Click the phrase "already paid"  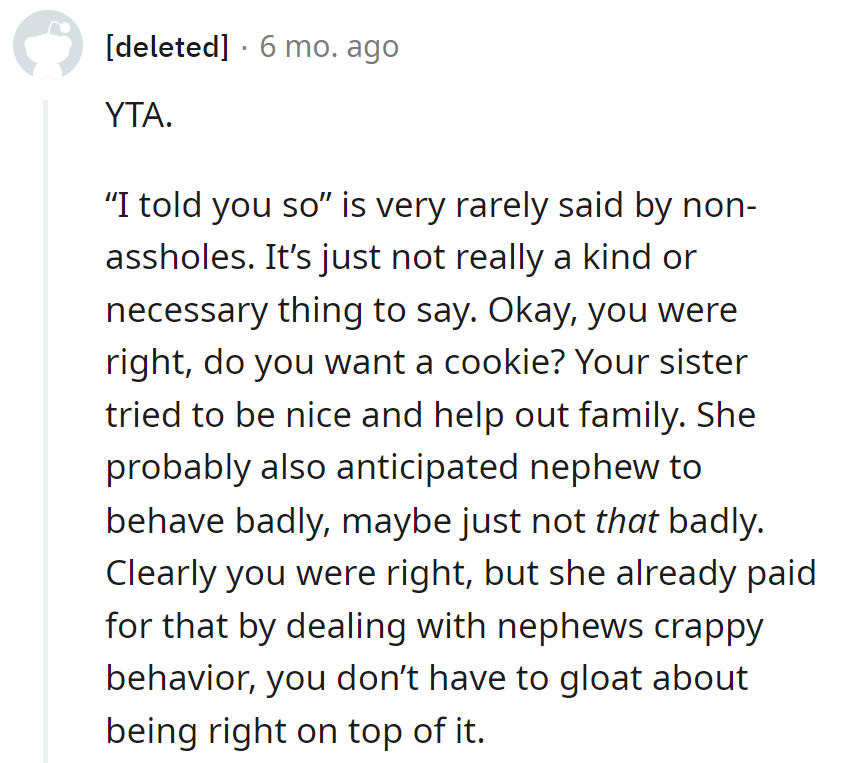pyautogui.click(x=717, y=574)
